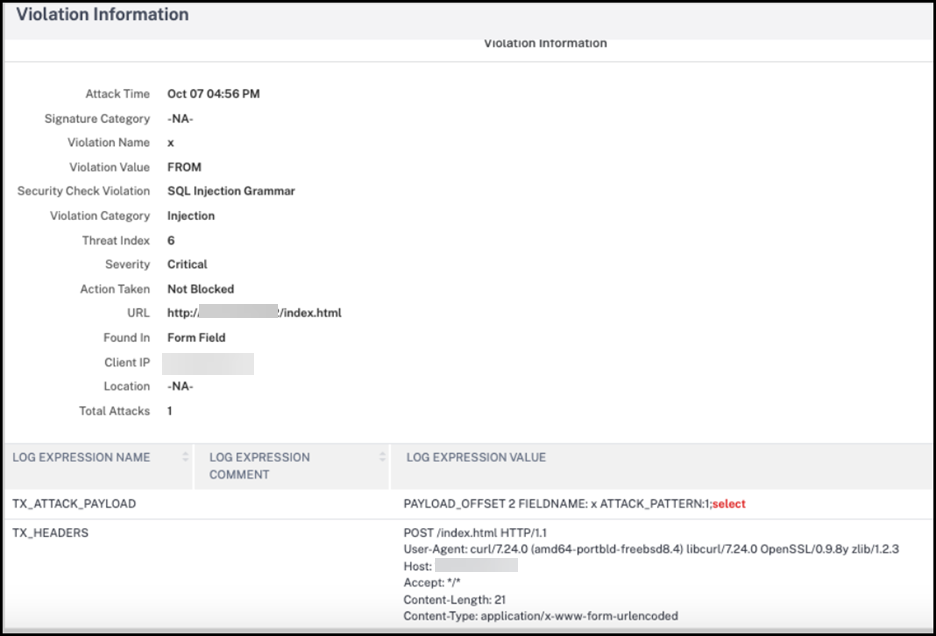Select the bold Violation Information page title

(x=102, y=14)
